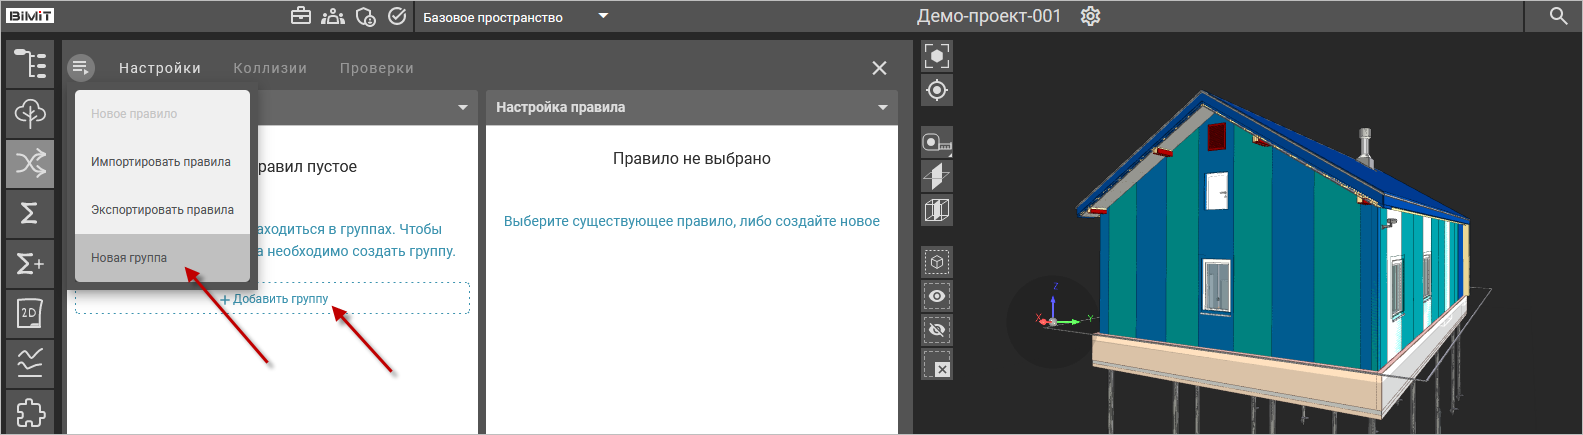Open the Базовое пространство dropdown
This screenshot has width=1583, height=435.
click(x=515, y=17)
